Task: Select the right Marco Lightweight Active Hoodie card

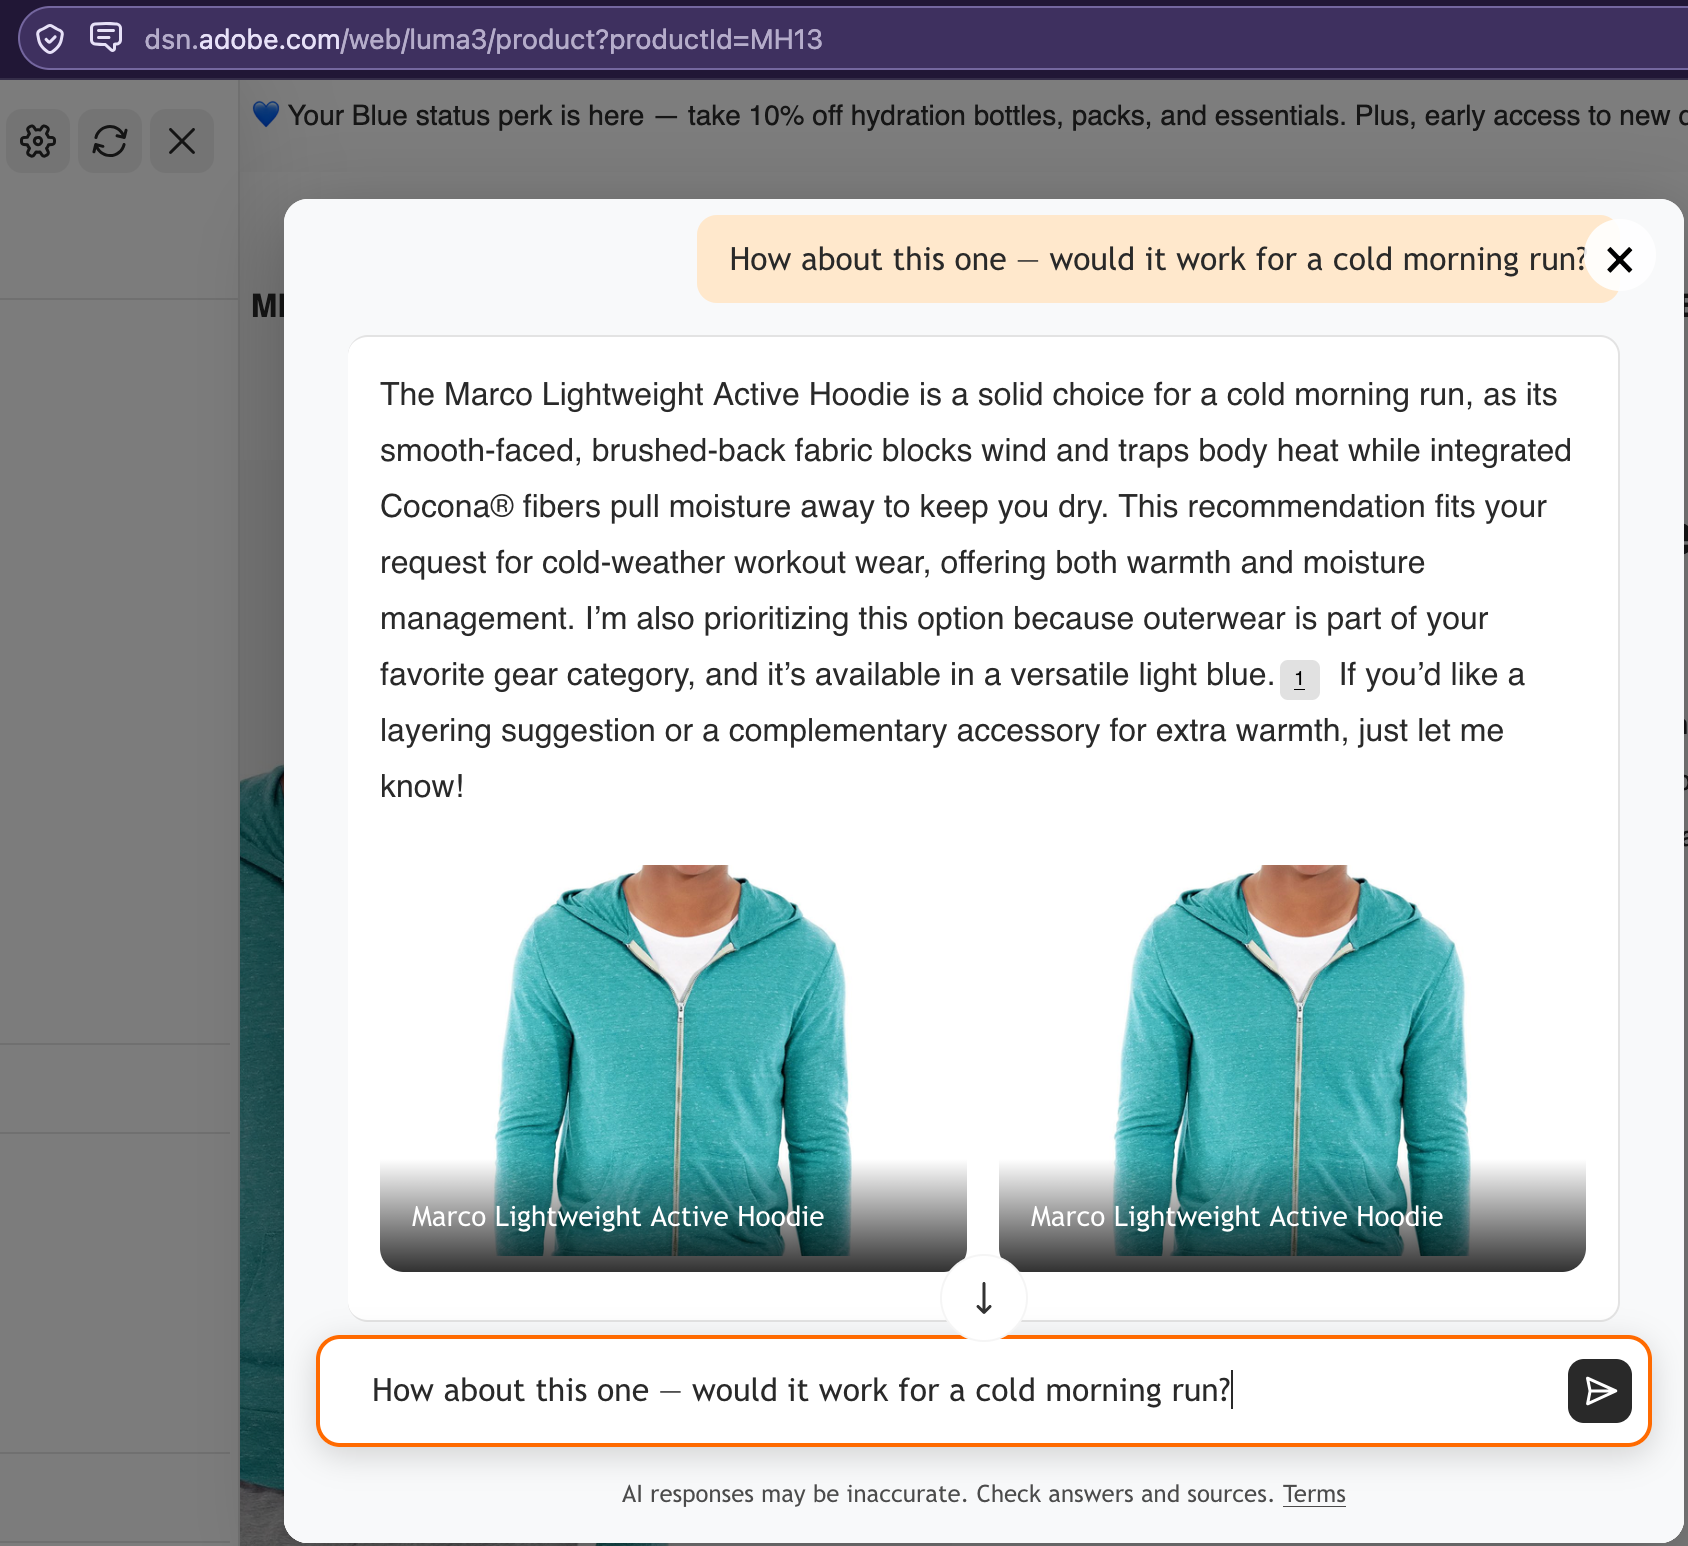Action: point(1292,1068)
